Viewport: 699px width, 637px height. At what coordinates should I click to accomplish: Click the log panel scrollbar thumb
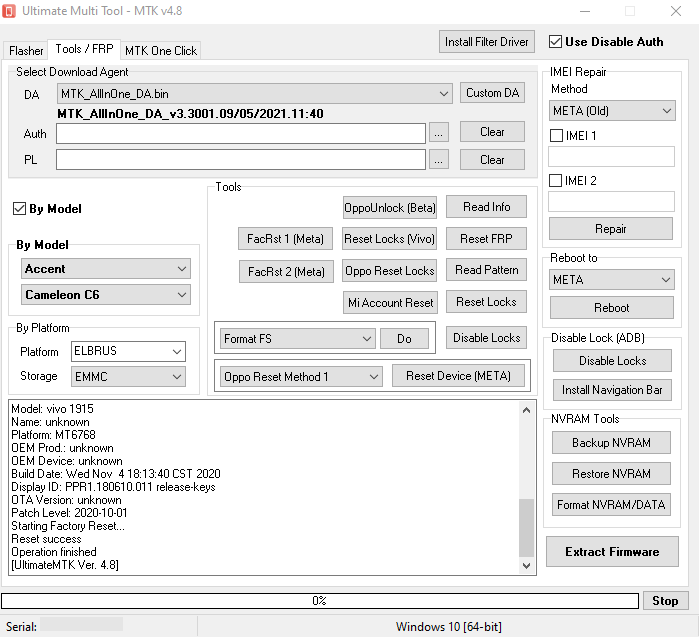tap(526, 528)
